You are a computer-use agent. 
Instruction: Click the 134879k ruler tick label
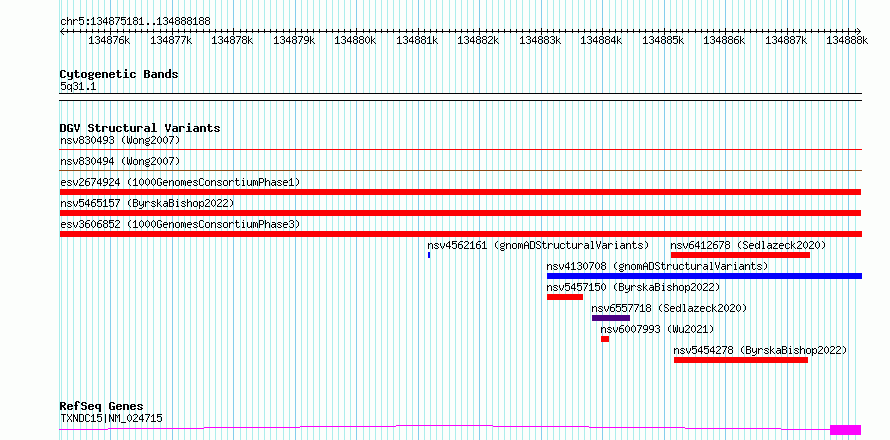point(294,40)
